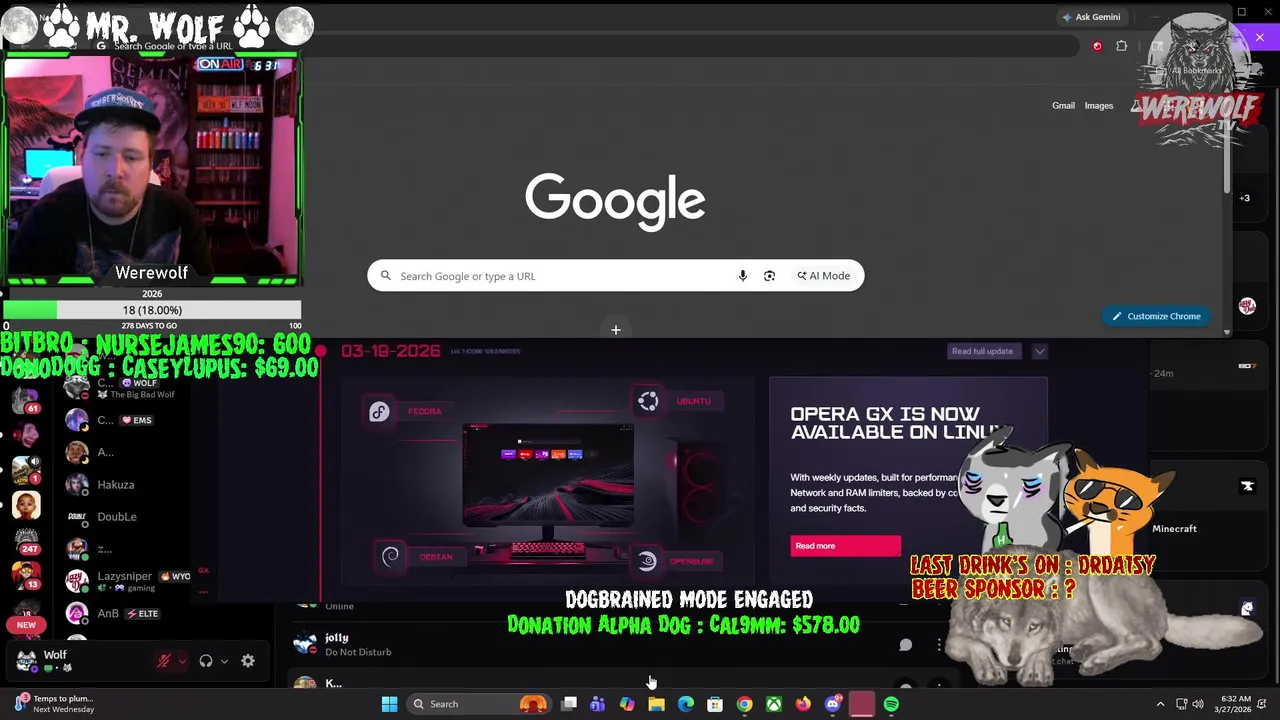Open Microsoft Store from taskbar

pos(715,704)
